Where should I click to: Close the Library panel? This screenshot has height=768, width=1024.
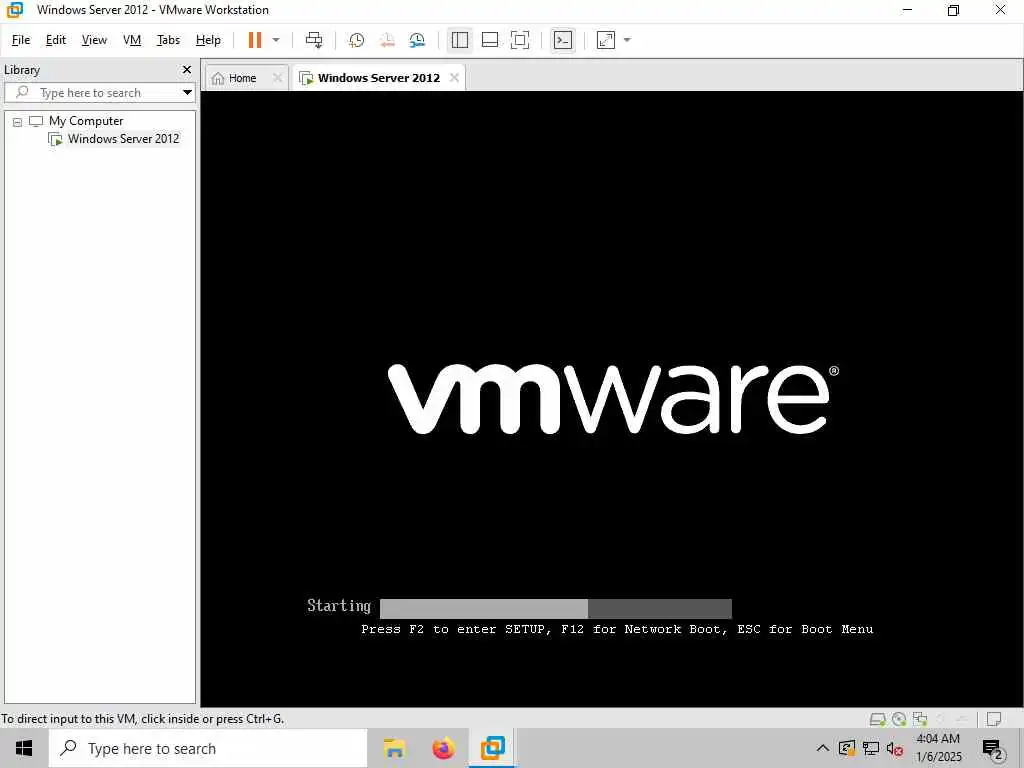tap(187, 69)
